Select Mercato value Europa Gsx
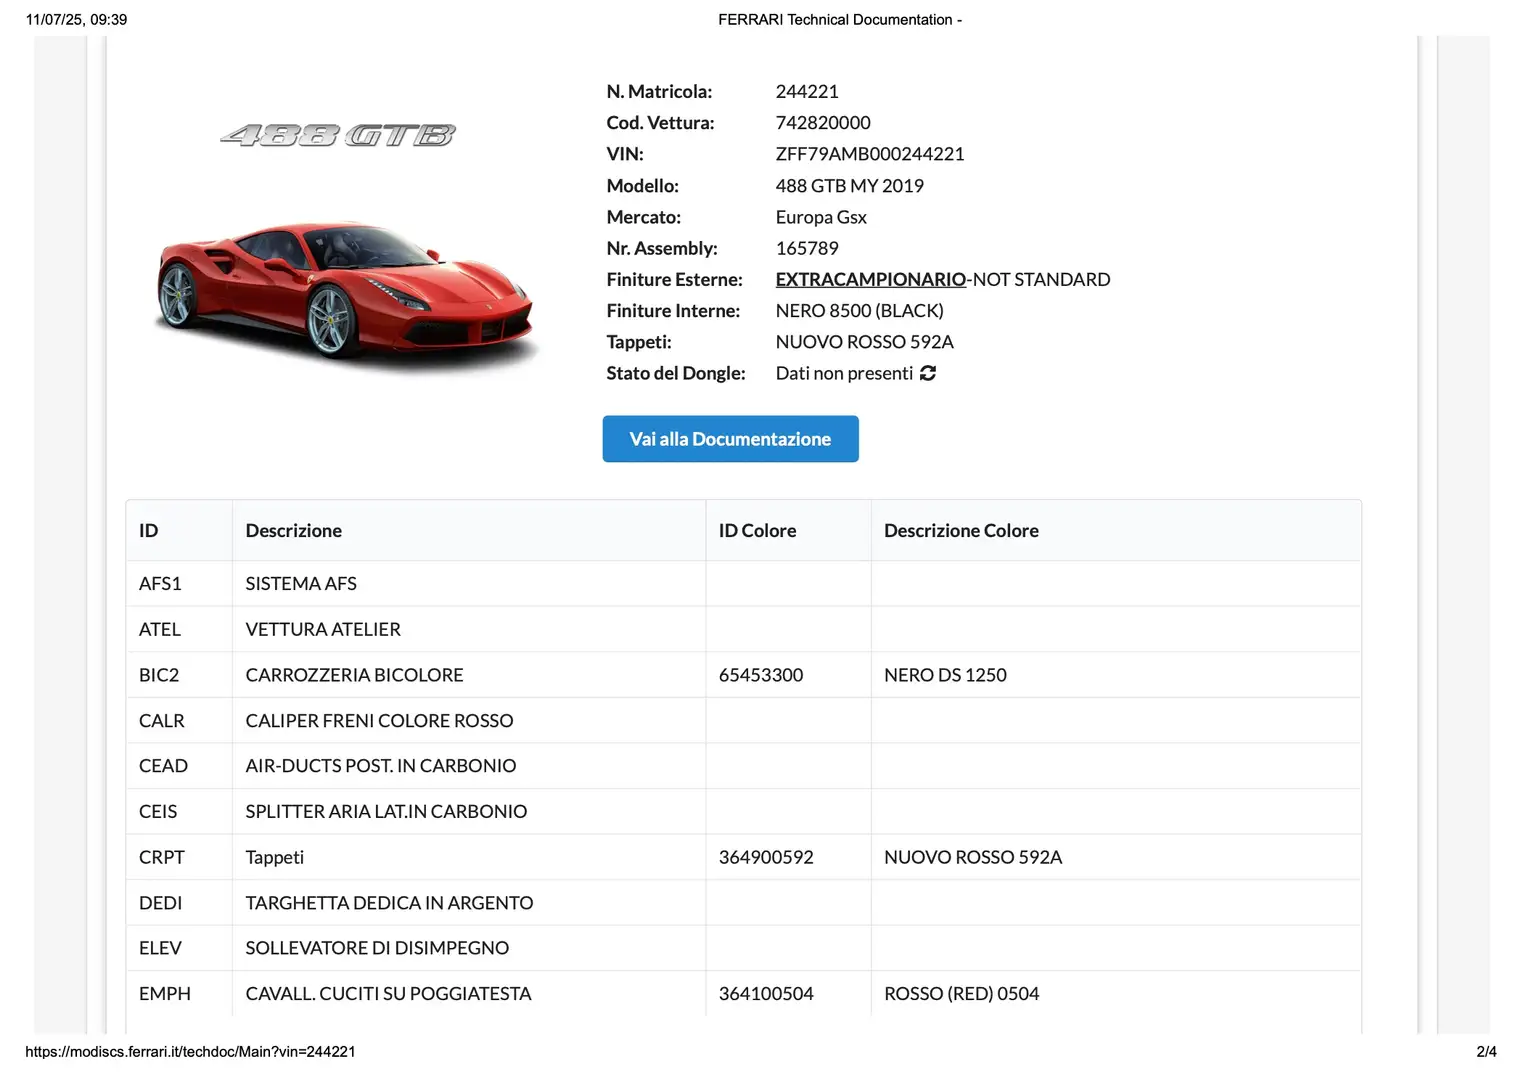1521x1080 pixels. [821, 217]
